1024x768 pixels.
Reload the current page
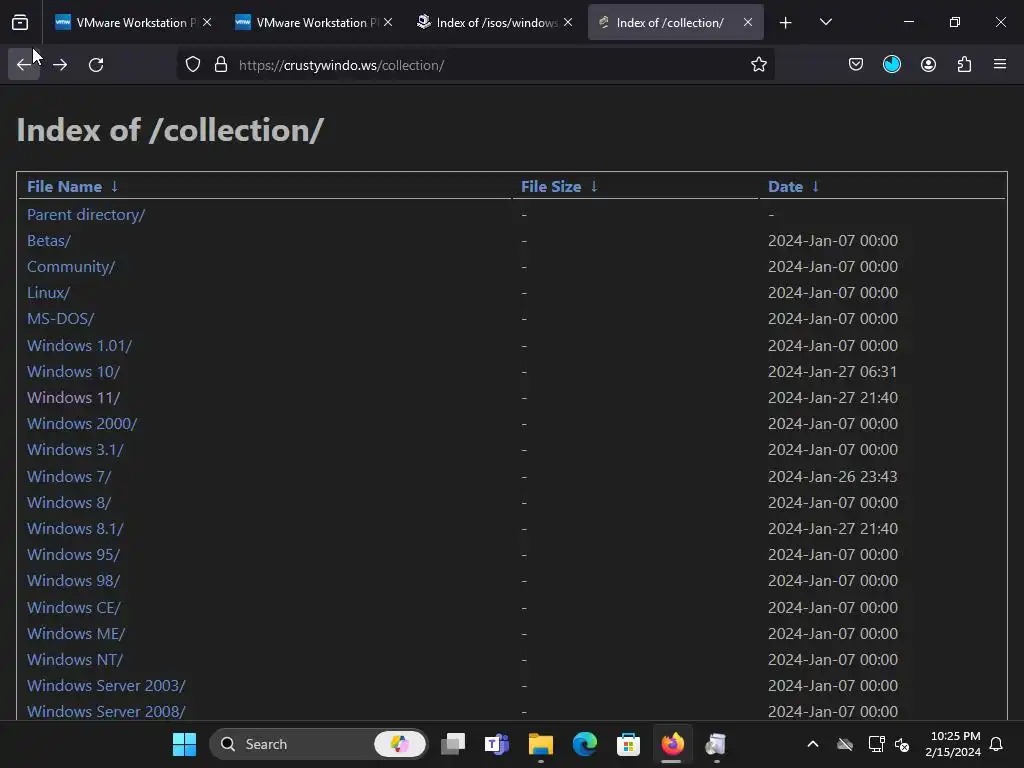point(96,65)
